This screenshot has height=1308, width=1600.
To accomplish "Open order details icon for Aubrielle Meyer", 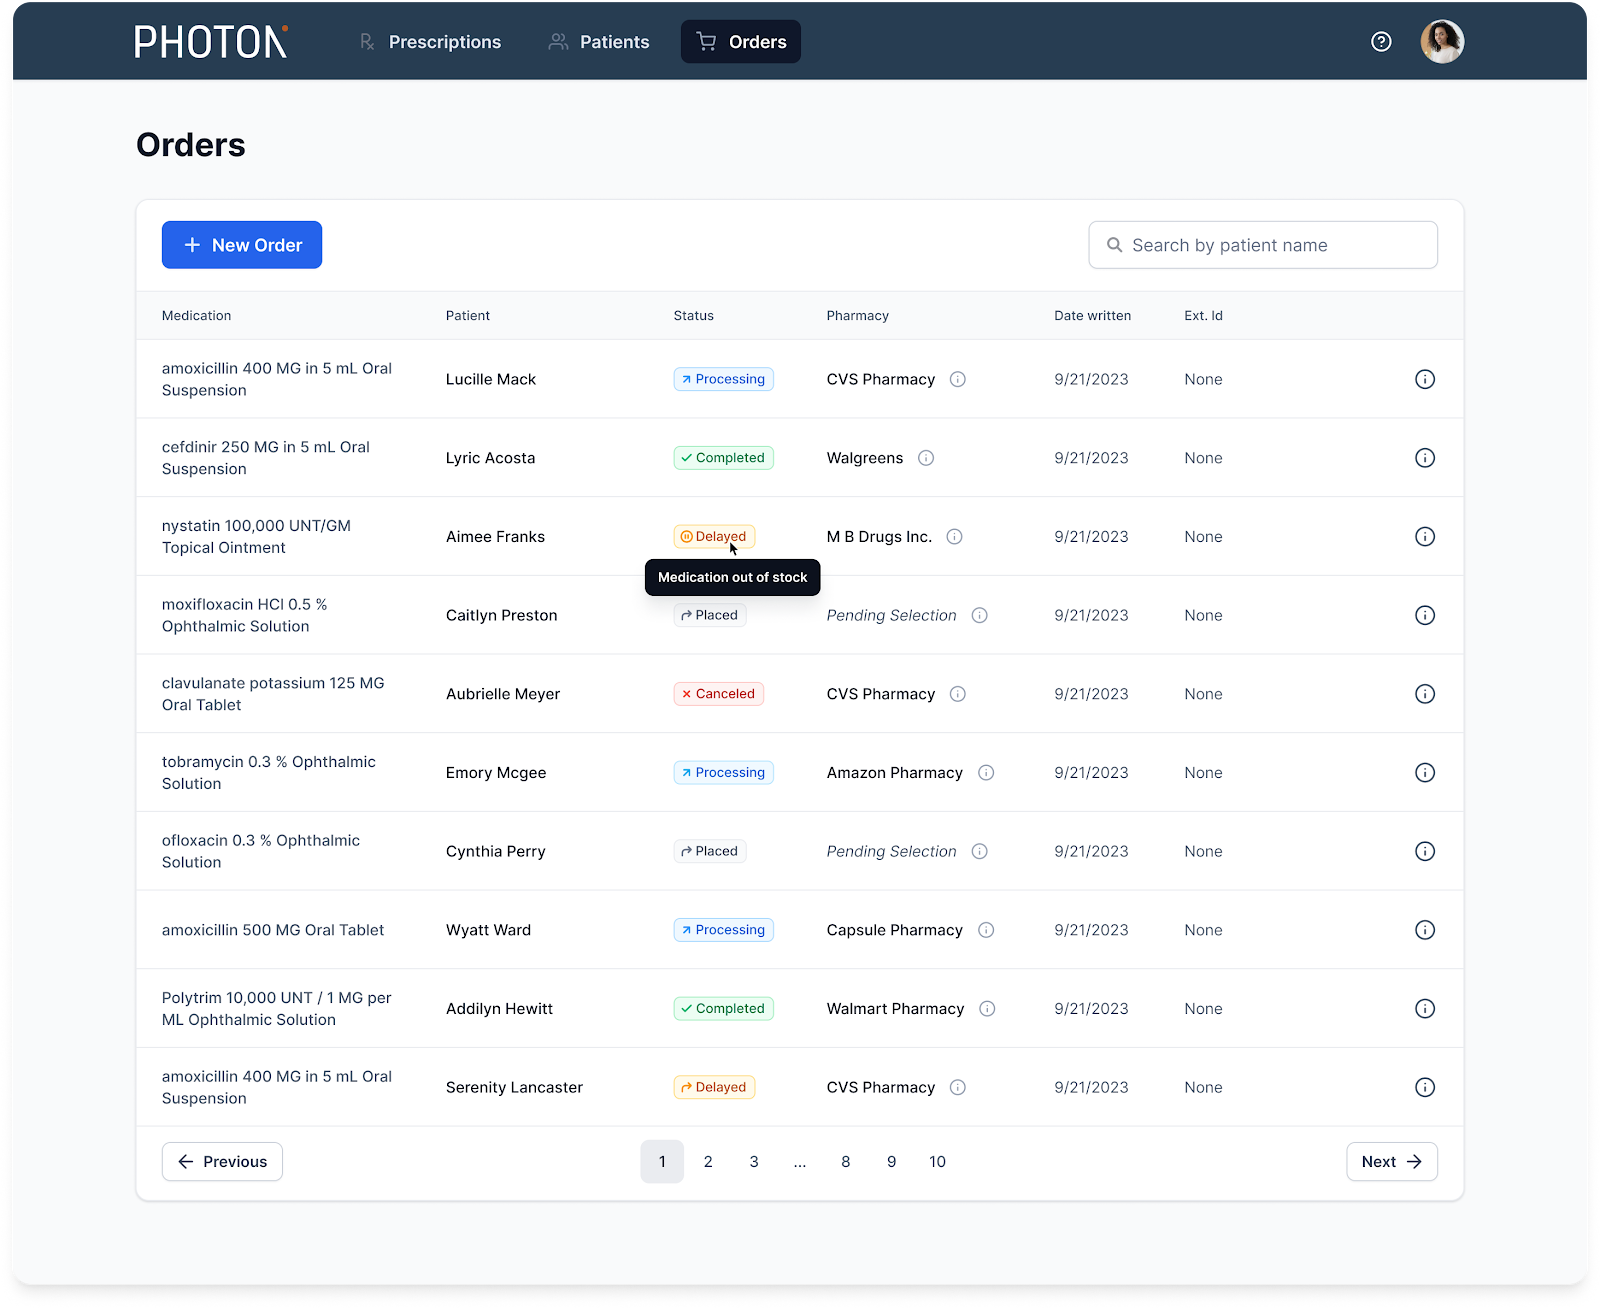I will pyautogui.click(x=1425, y=694).
